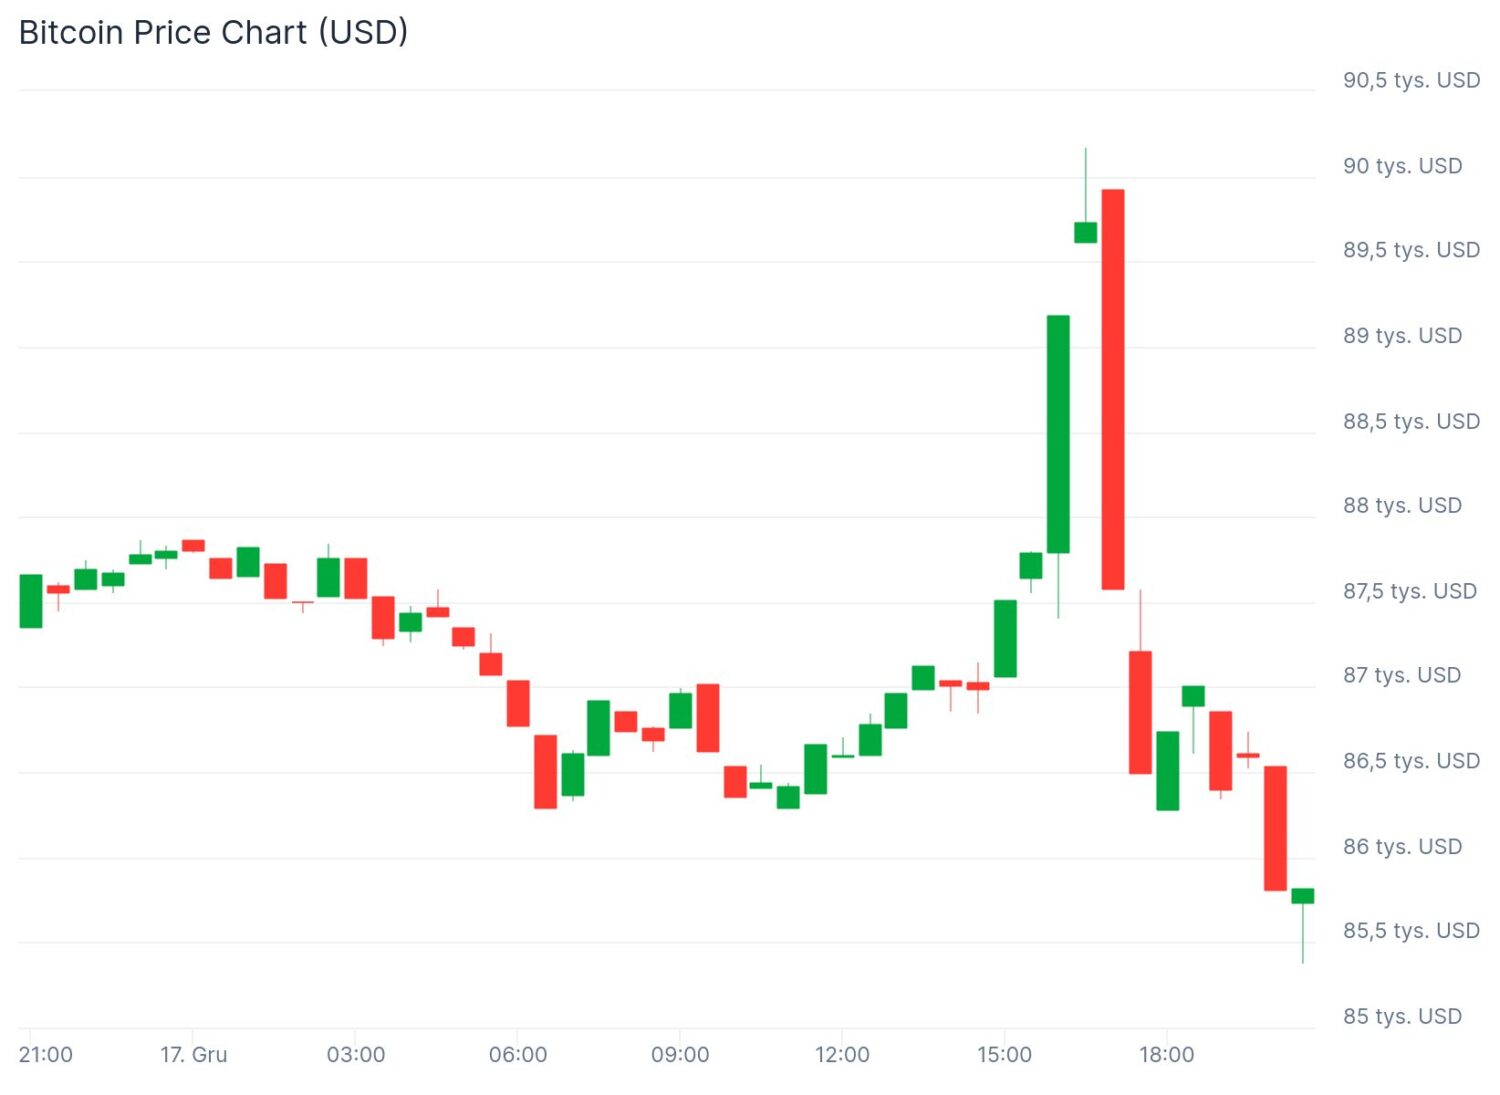Select the 17. Gru date label

(194, 1054)
